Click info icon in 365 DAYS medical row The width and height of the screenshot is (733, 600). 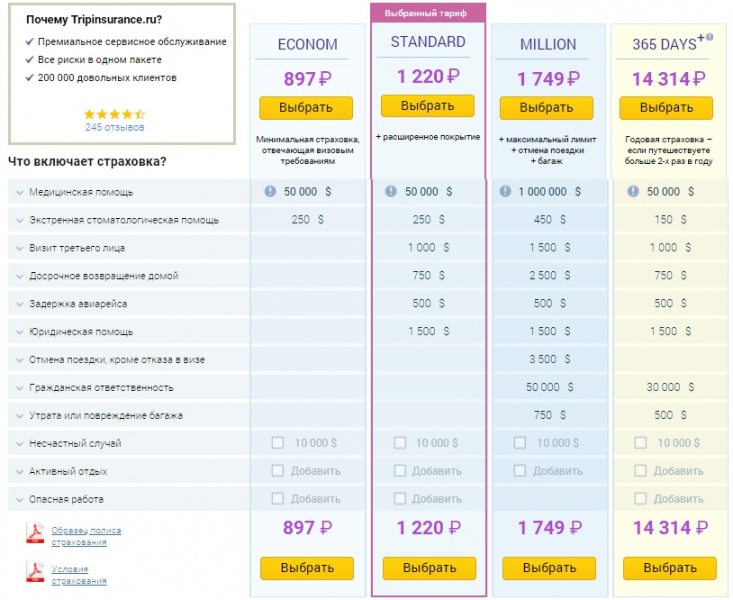pos(634,191)
